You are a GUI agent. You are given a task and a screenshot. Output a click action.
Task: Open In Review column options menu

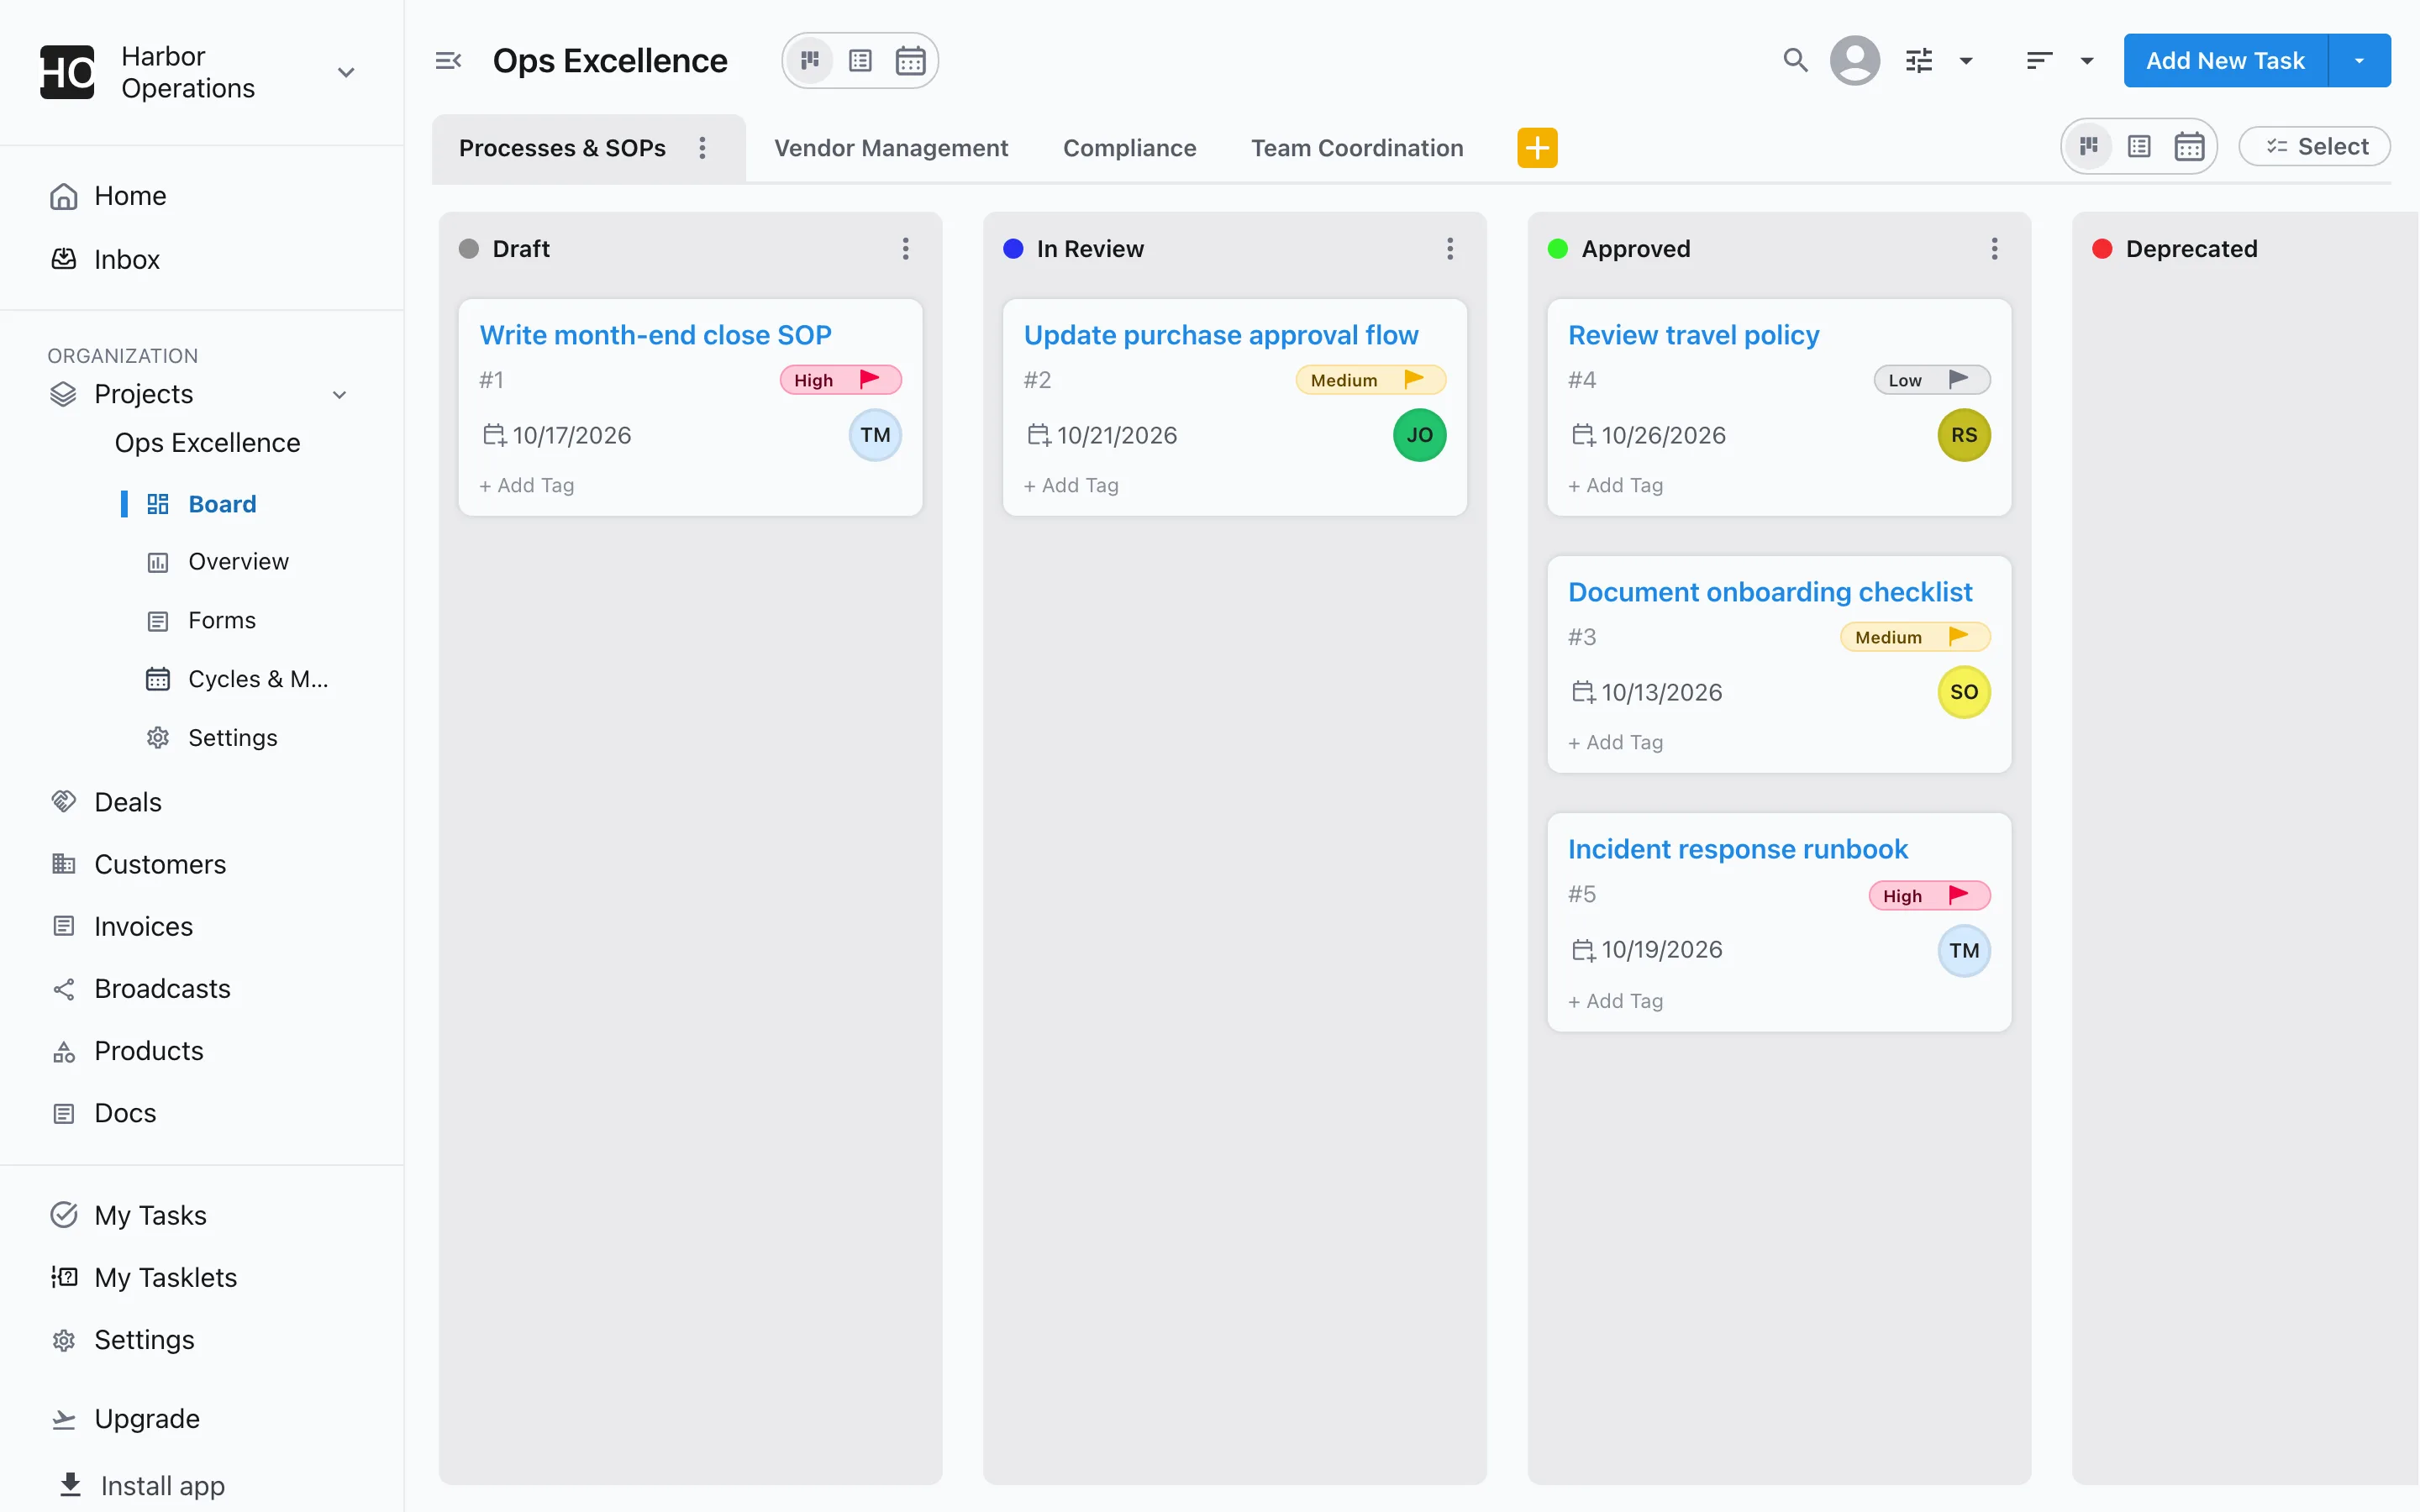pos(1450,249)
